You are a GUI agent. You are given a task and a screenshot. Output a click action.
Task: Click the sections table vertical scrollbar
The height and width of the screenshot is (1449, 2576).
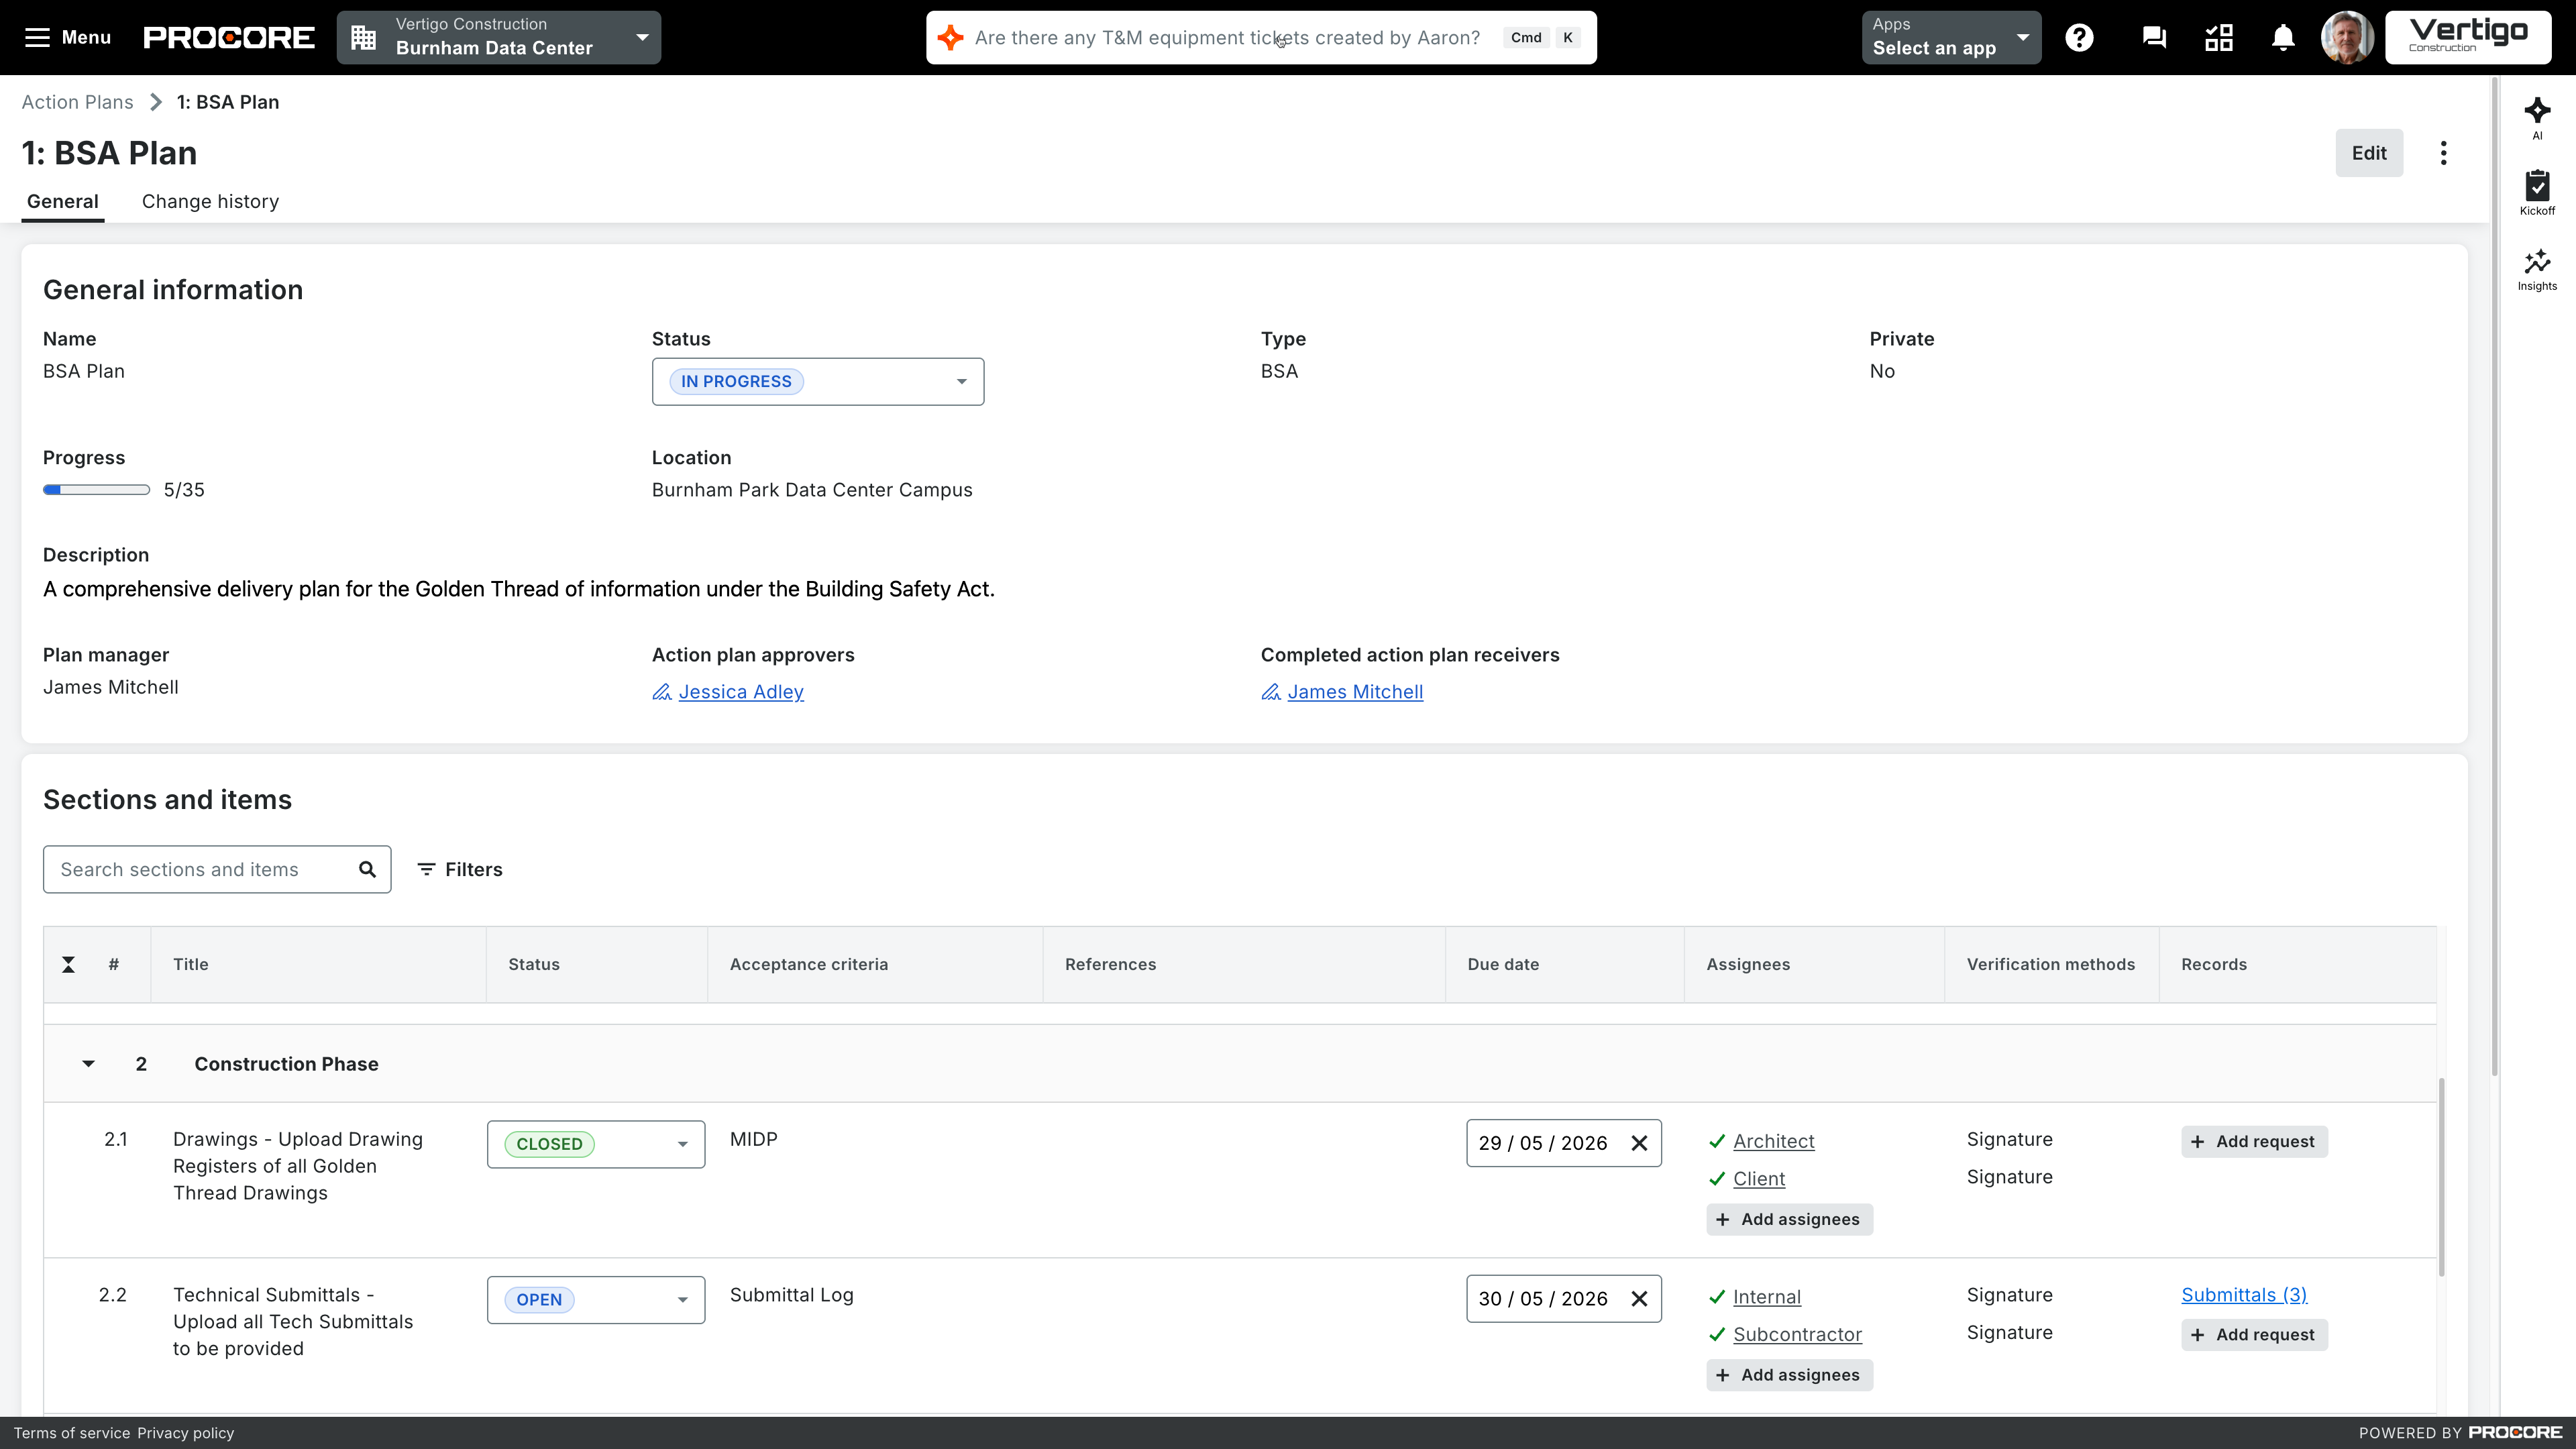2441,1177
